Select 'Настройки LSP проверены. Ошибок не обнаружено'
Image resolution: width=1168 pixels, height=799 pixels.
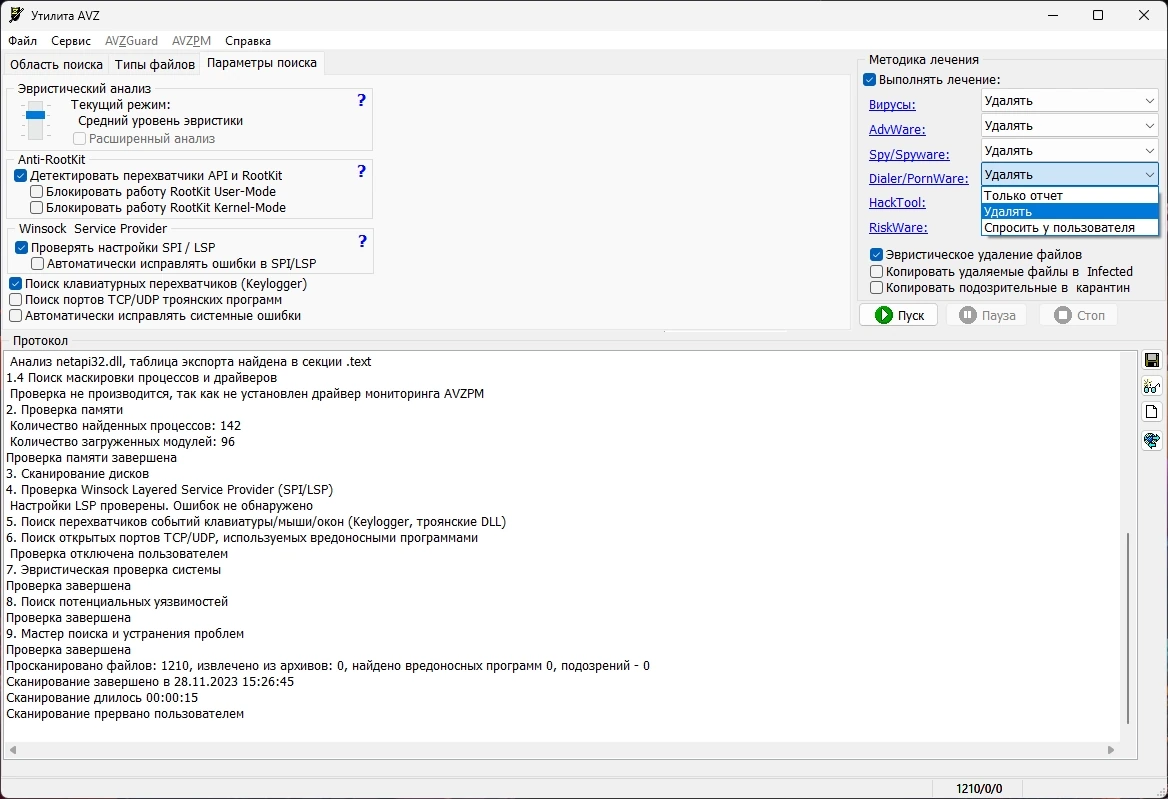[161, 506]
